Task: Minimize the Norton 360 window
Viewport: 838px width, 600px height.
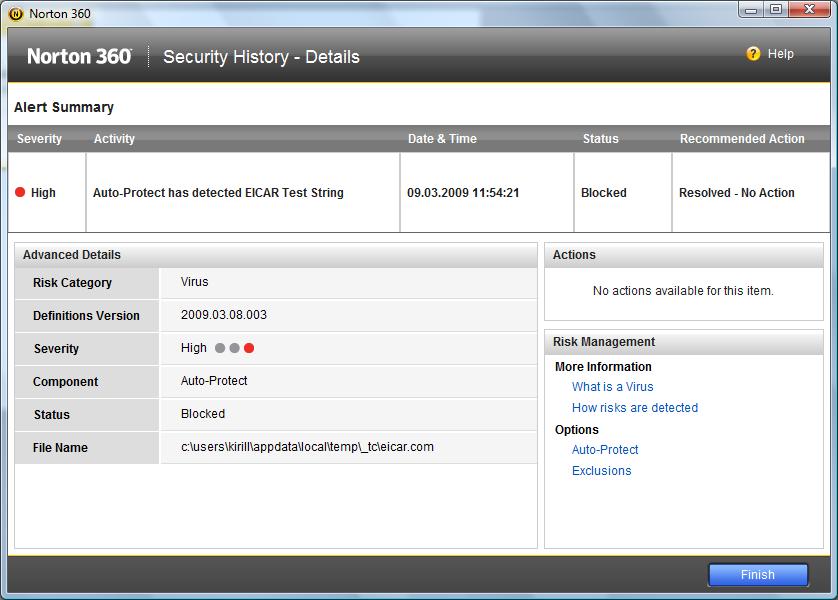Action: point(751,10)
